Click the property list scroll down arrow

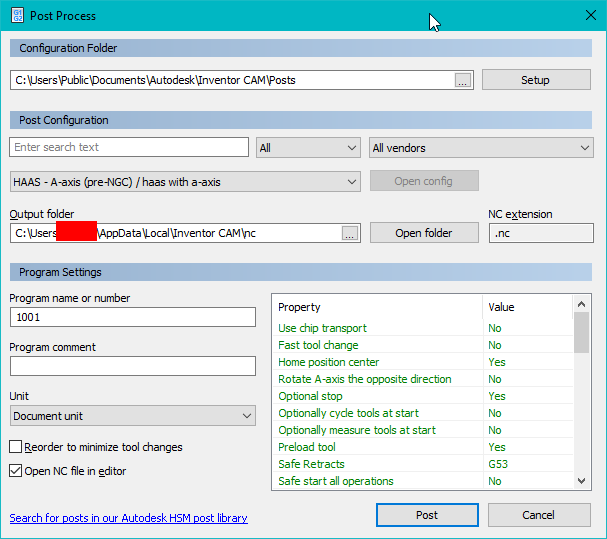point(581,481)
